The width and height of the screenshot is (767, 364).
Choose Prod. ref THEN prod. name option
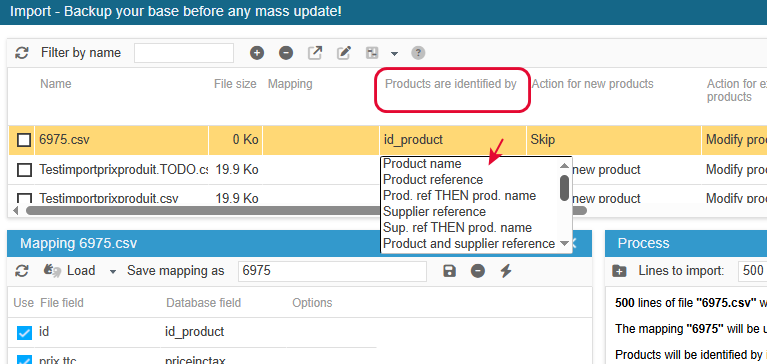click(x=459, y=196)
